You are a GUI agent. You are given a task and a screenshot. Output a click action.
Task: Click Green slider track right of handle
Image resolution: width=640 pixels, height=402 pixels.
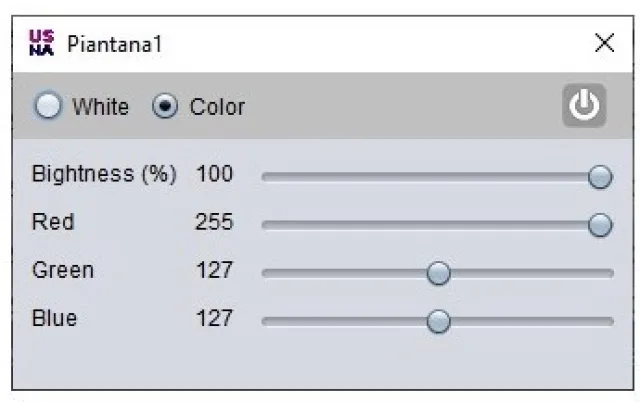530,272
